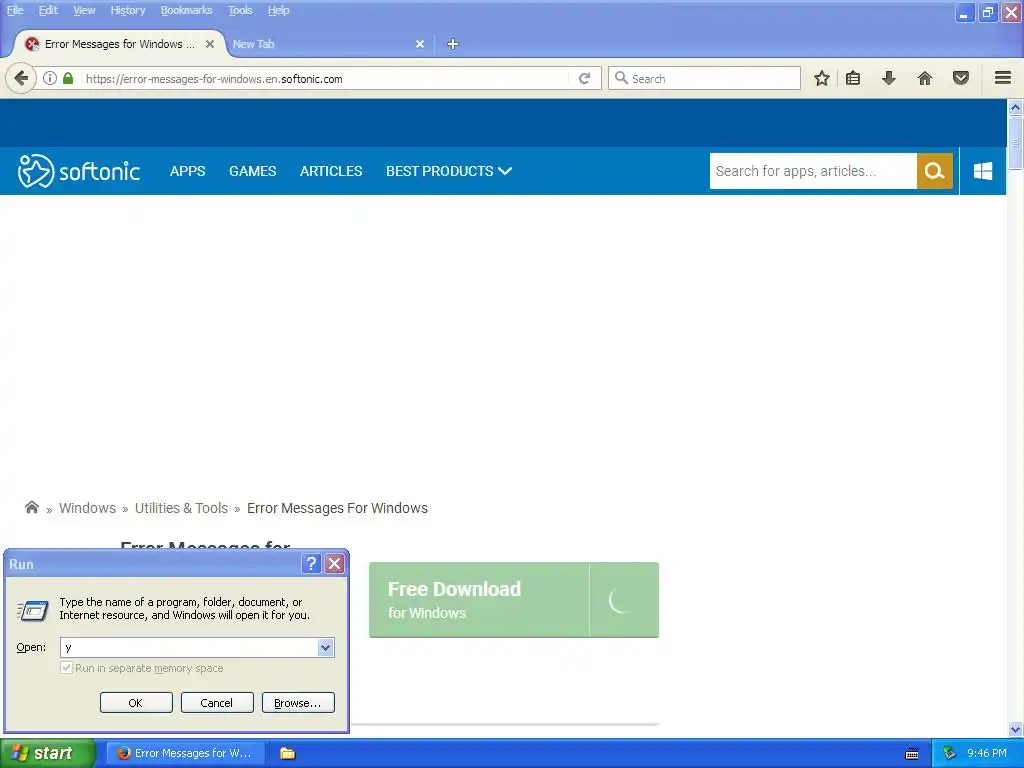1024x768 pixels.
Task: Open the Windows start menu
Action: pos(48,753)
